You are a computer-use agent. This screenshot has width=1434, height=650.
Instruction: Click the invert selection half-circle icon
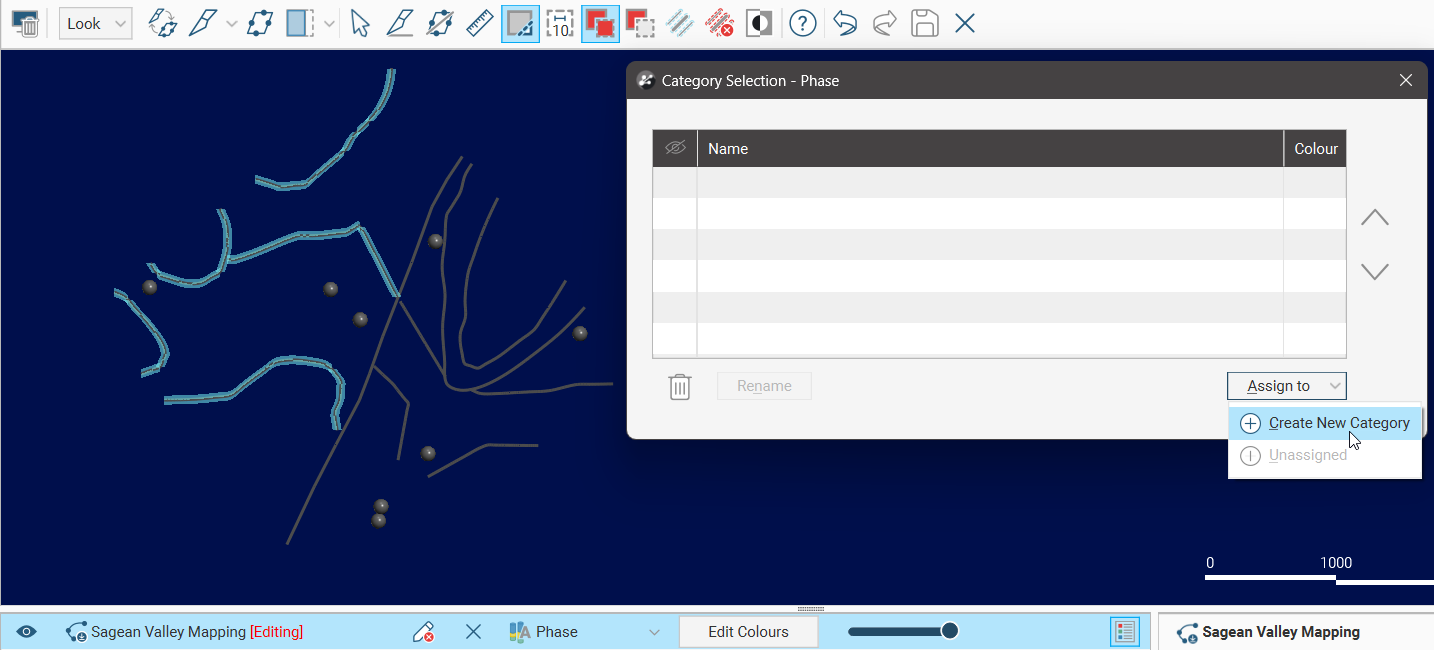pos(759,24)
